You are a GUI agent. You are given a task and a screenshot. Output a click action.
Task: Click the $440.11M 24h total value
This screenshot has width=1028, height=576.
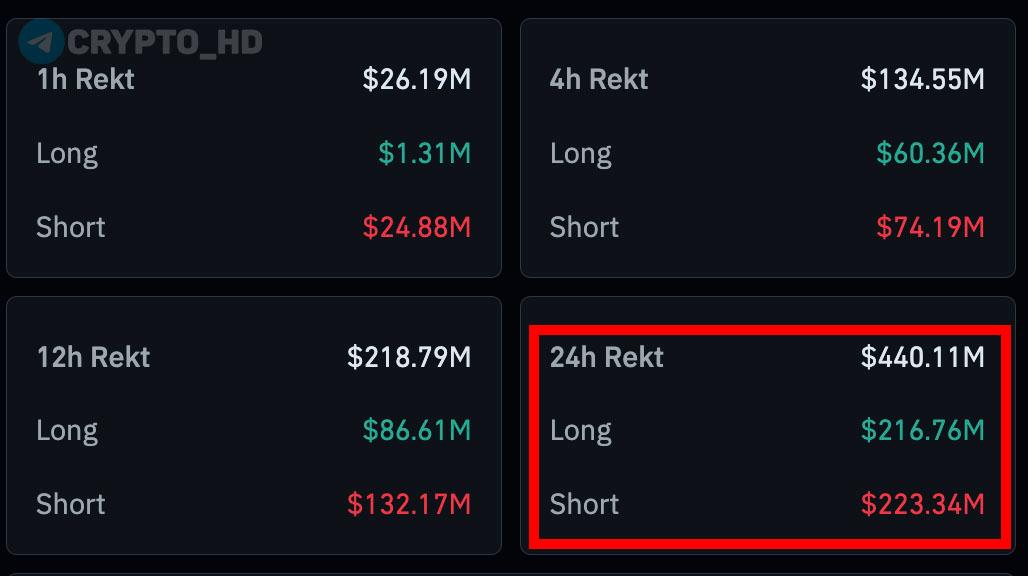click(x=922, y=357)
